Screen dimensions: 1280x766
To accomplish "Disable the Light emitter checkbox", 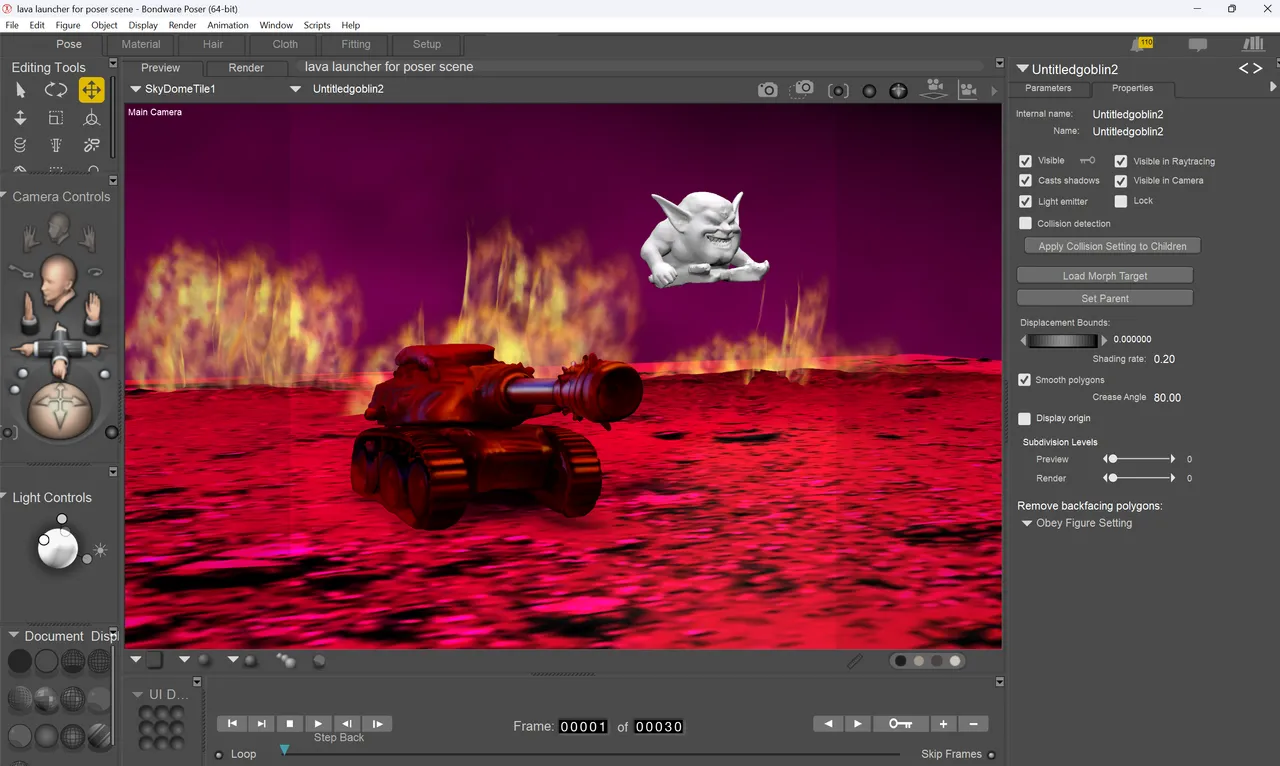I will pyautogui.click(x=1025, y=201).
